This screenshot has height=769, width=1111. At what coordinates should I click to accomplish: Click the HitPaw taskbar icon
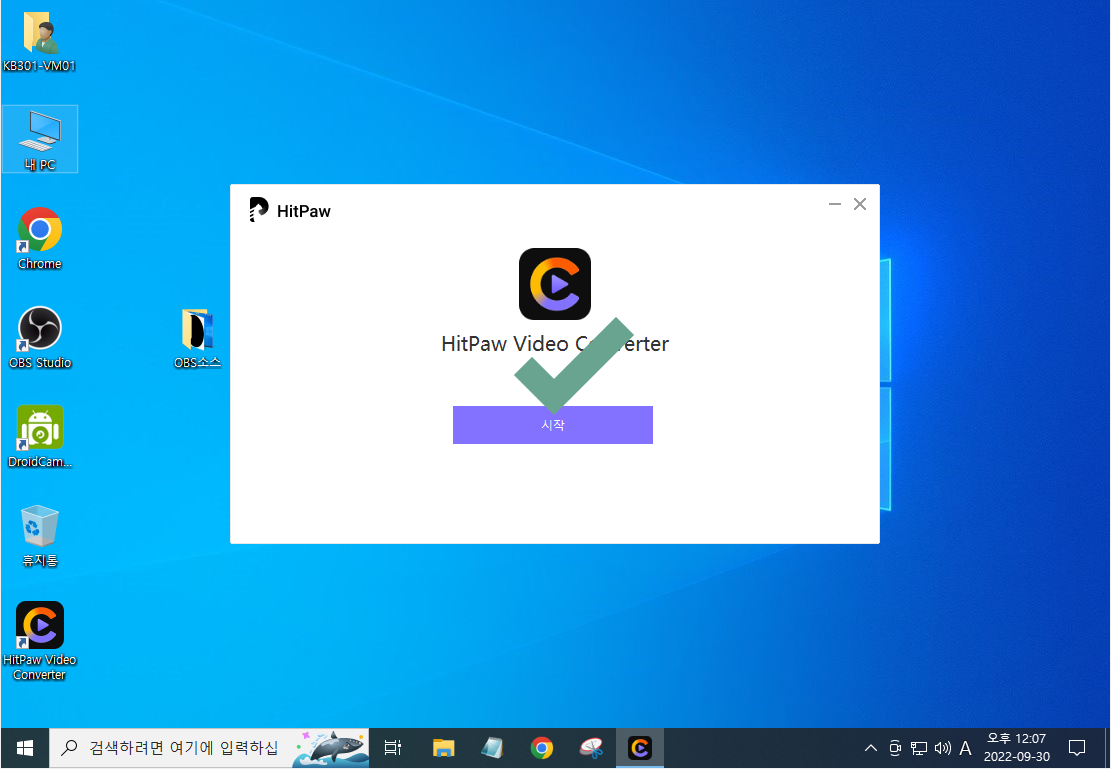pos(640,748)
